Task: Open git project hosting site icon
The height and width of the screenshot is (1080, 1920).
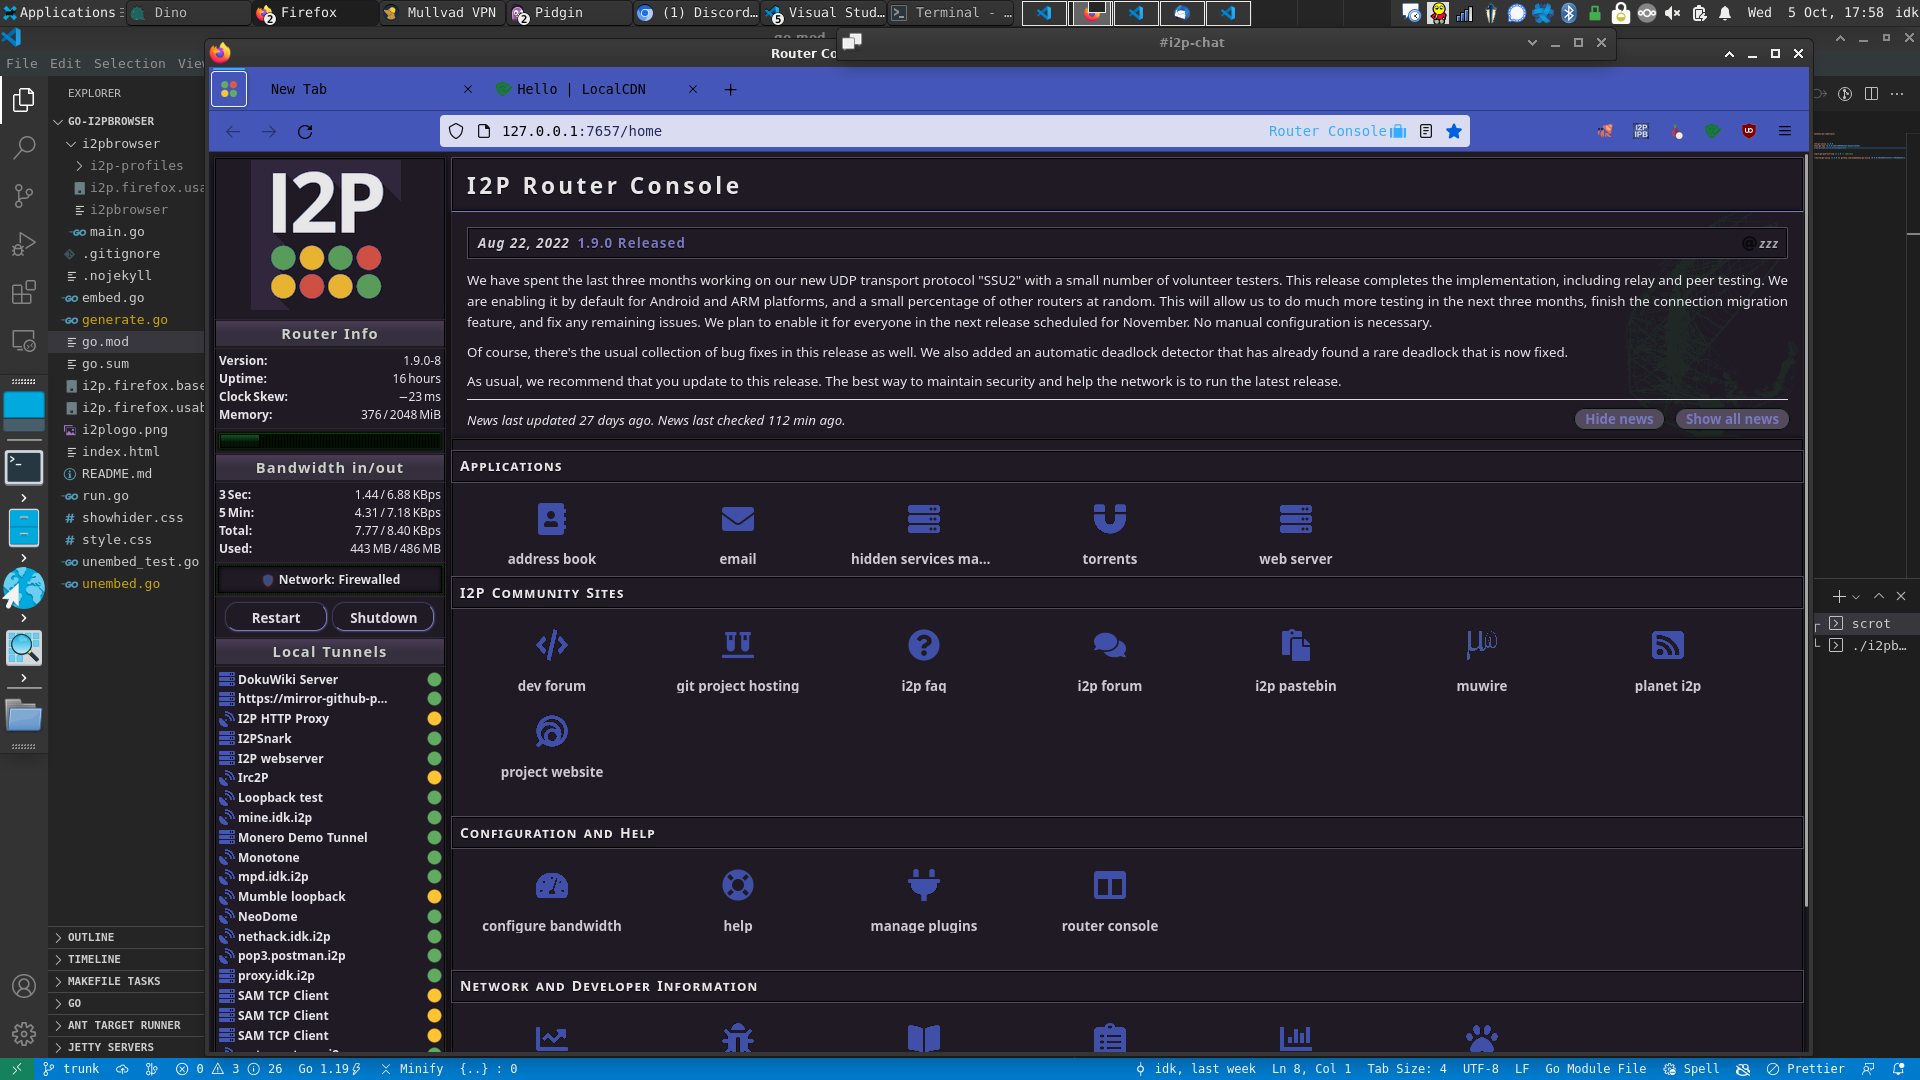Action: click(737, 646)
